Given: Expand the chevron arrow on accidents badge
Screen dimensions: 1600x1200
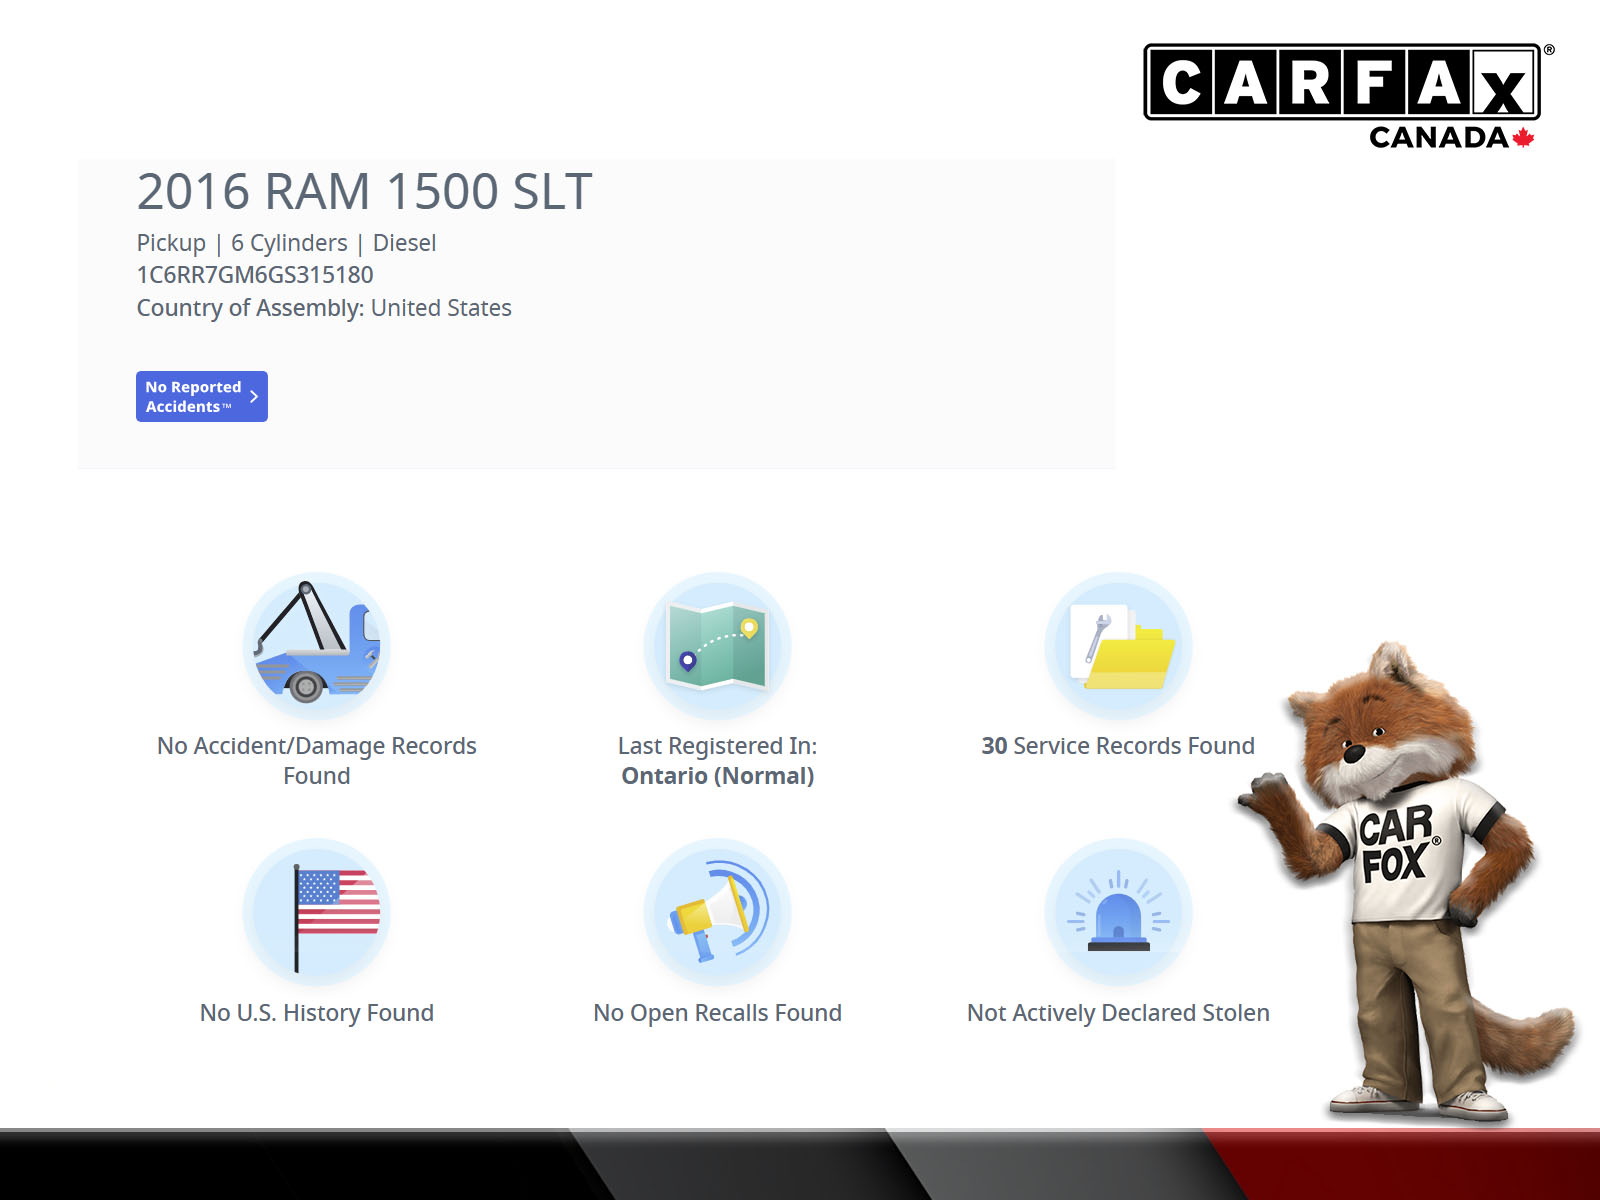Looking at the screenshot, I should pyautogui.click(x=254, y=397).
